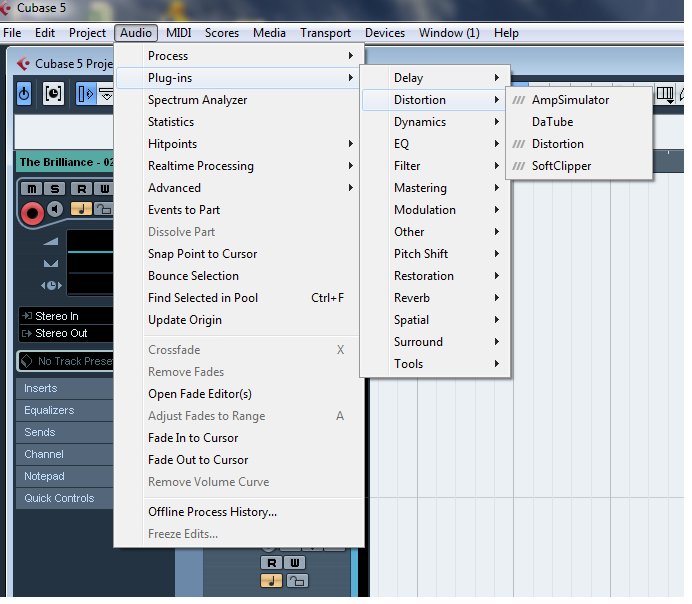Click the monitor speaker icon in the inspector
Image resolution: width=692 pixels, height=604 pixels.
pos(55,209)
